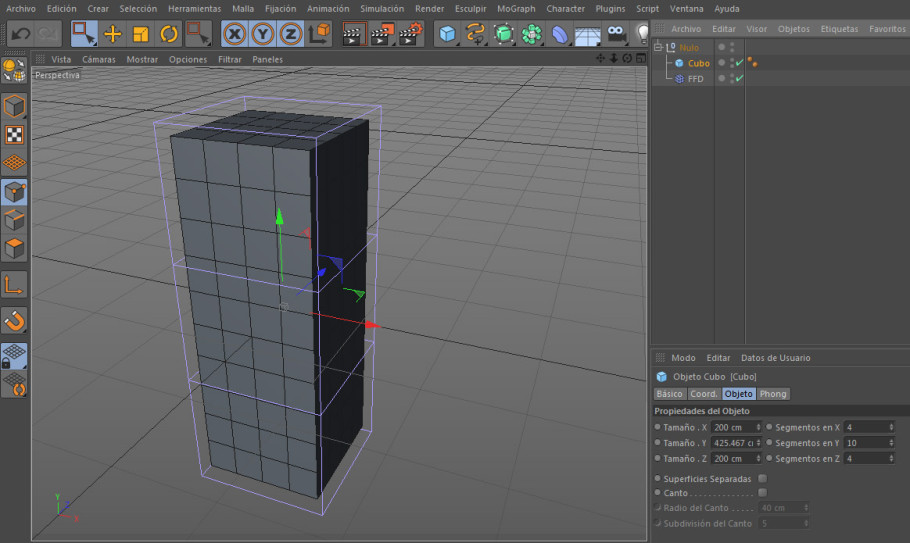Select the Texture mode icon
The width and height of the screenshot is (910, 543).
click(x=14, y=135)
